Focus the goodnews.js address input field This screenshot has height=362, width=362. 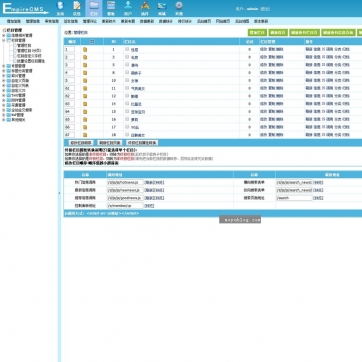coord(125,198)
